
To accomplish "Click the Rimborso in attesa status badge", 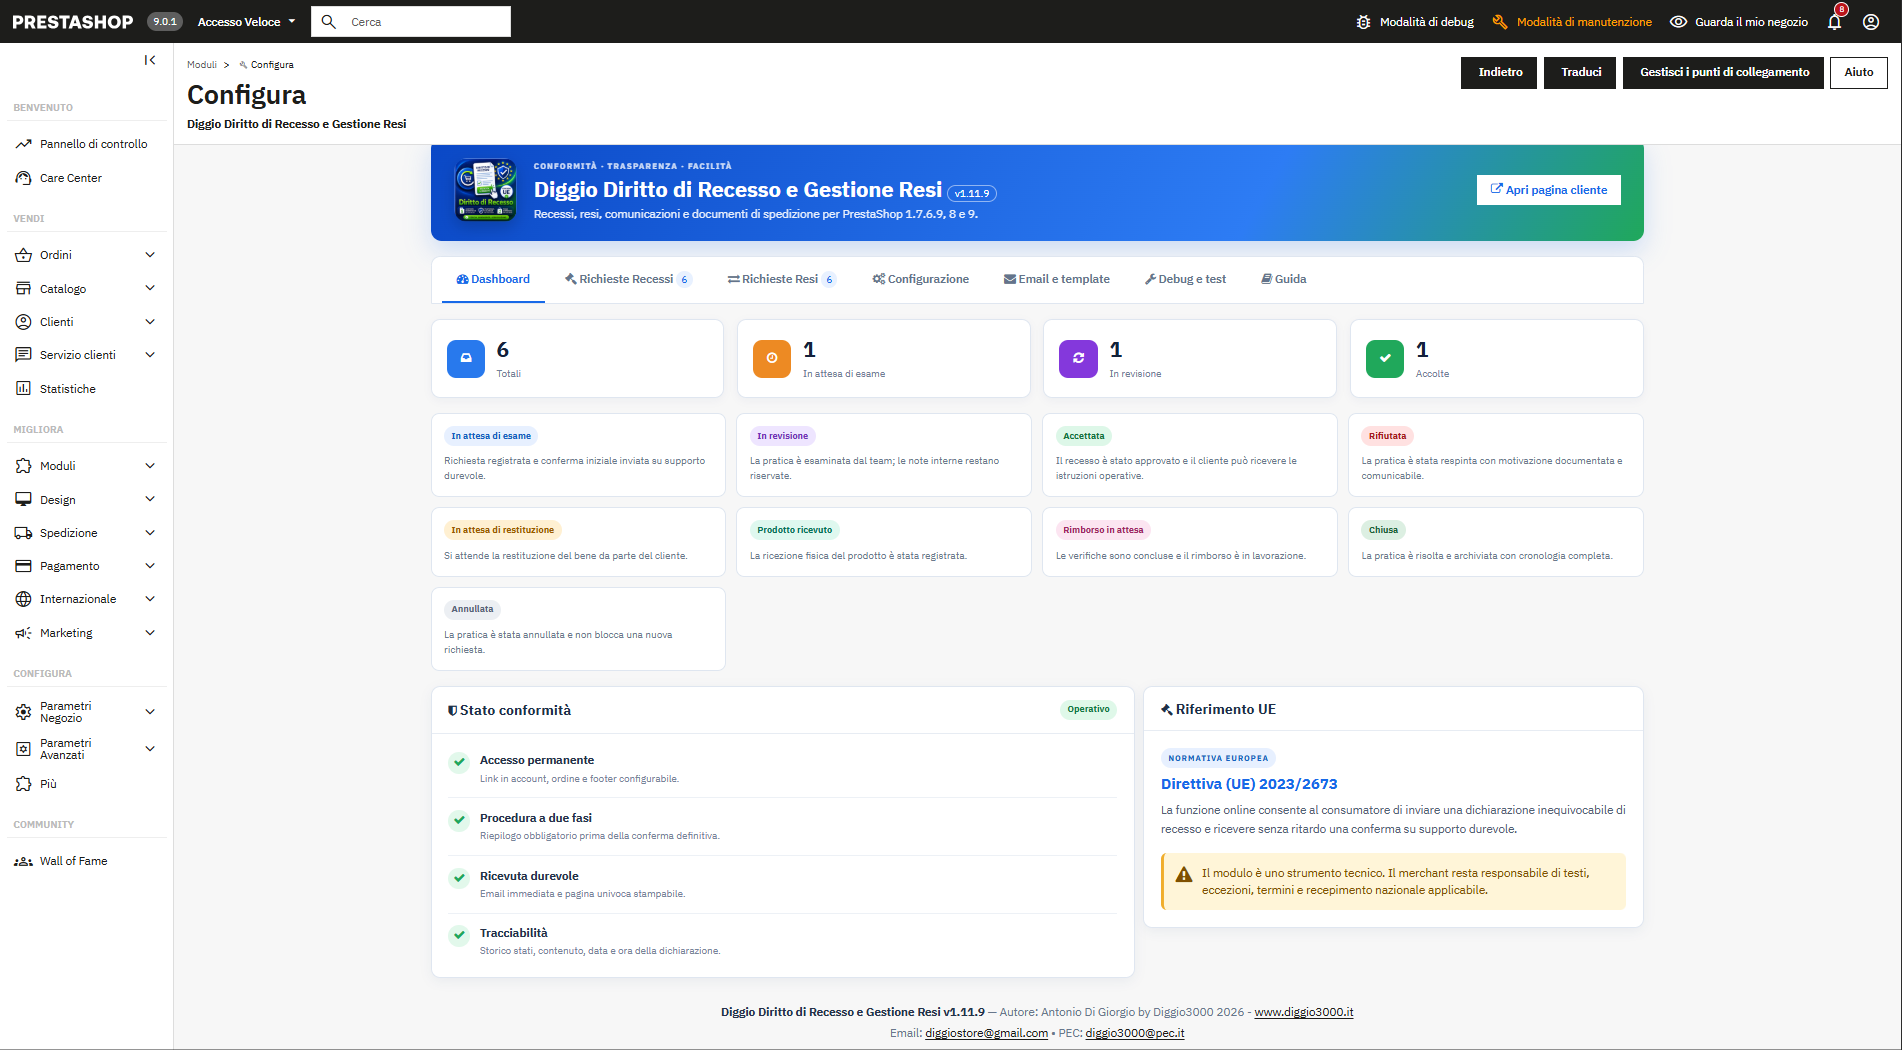I will [x=1103, y=530].
